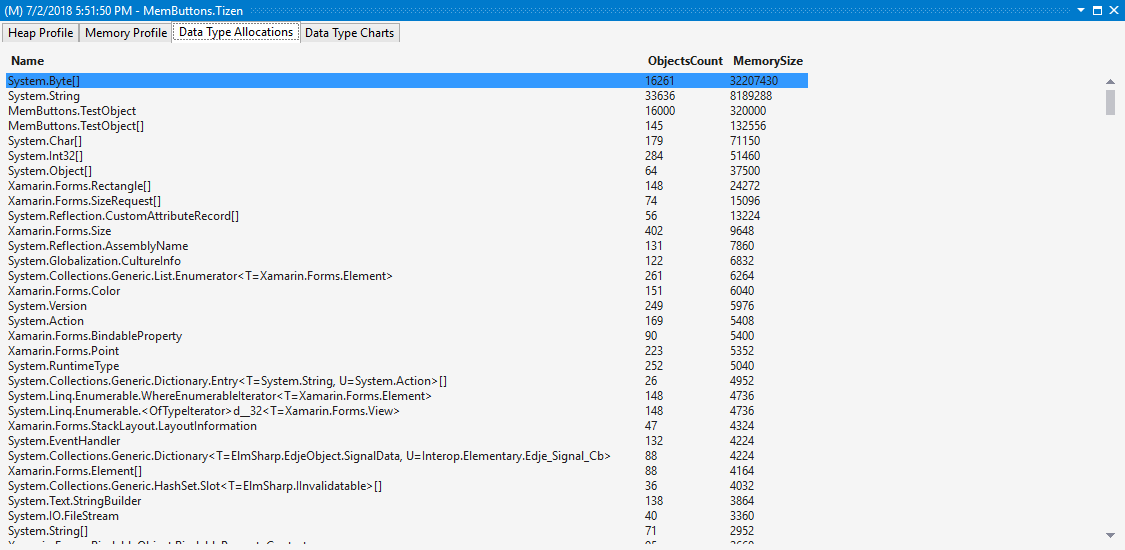This screenshot has height=550, width=1125.
Task: Switch to the Heap Profile tab
Action: coord(41,33)
